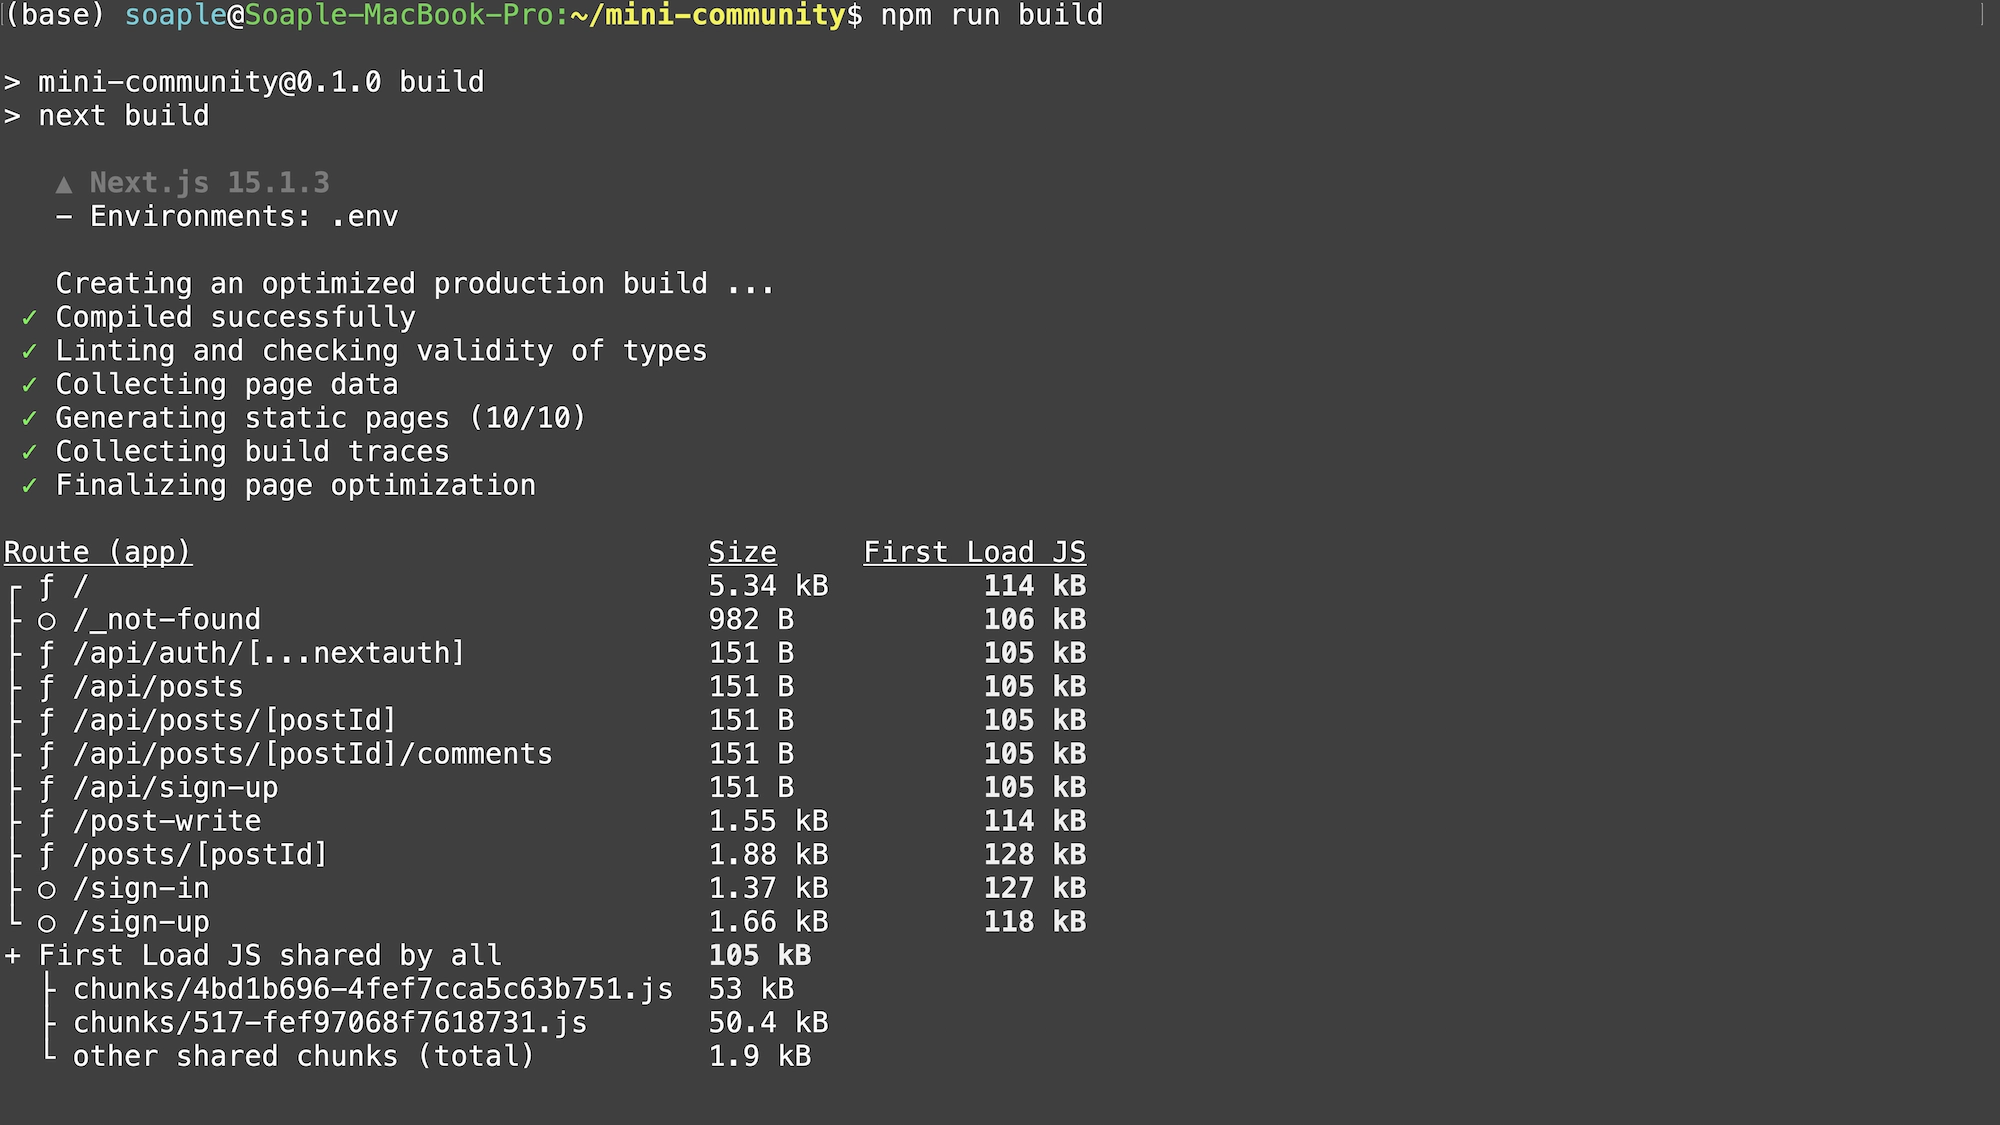Click the ~/mini-community path in the prompt
Screen dimensions: 2000x1125
[708, 16]
